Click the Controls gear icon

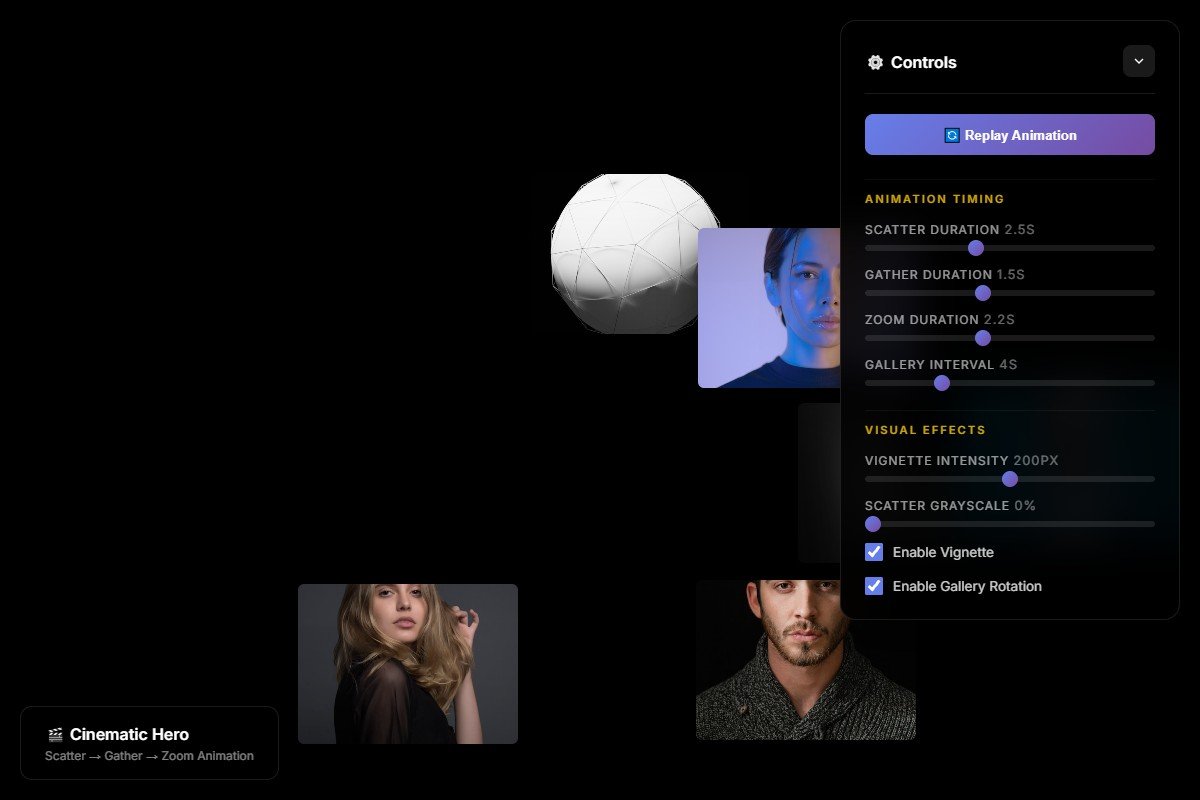point(875,62)
